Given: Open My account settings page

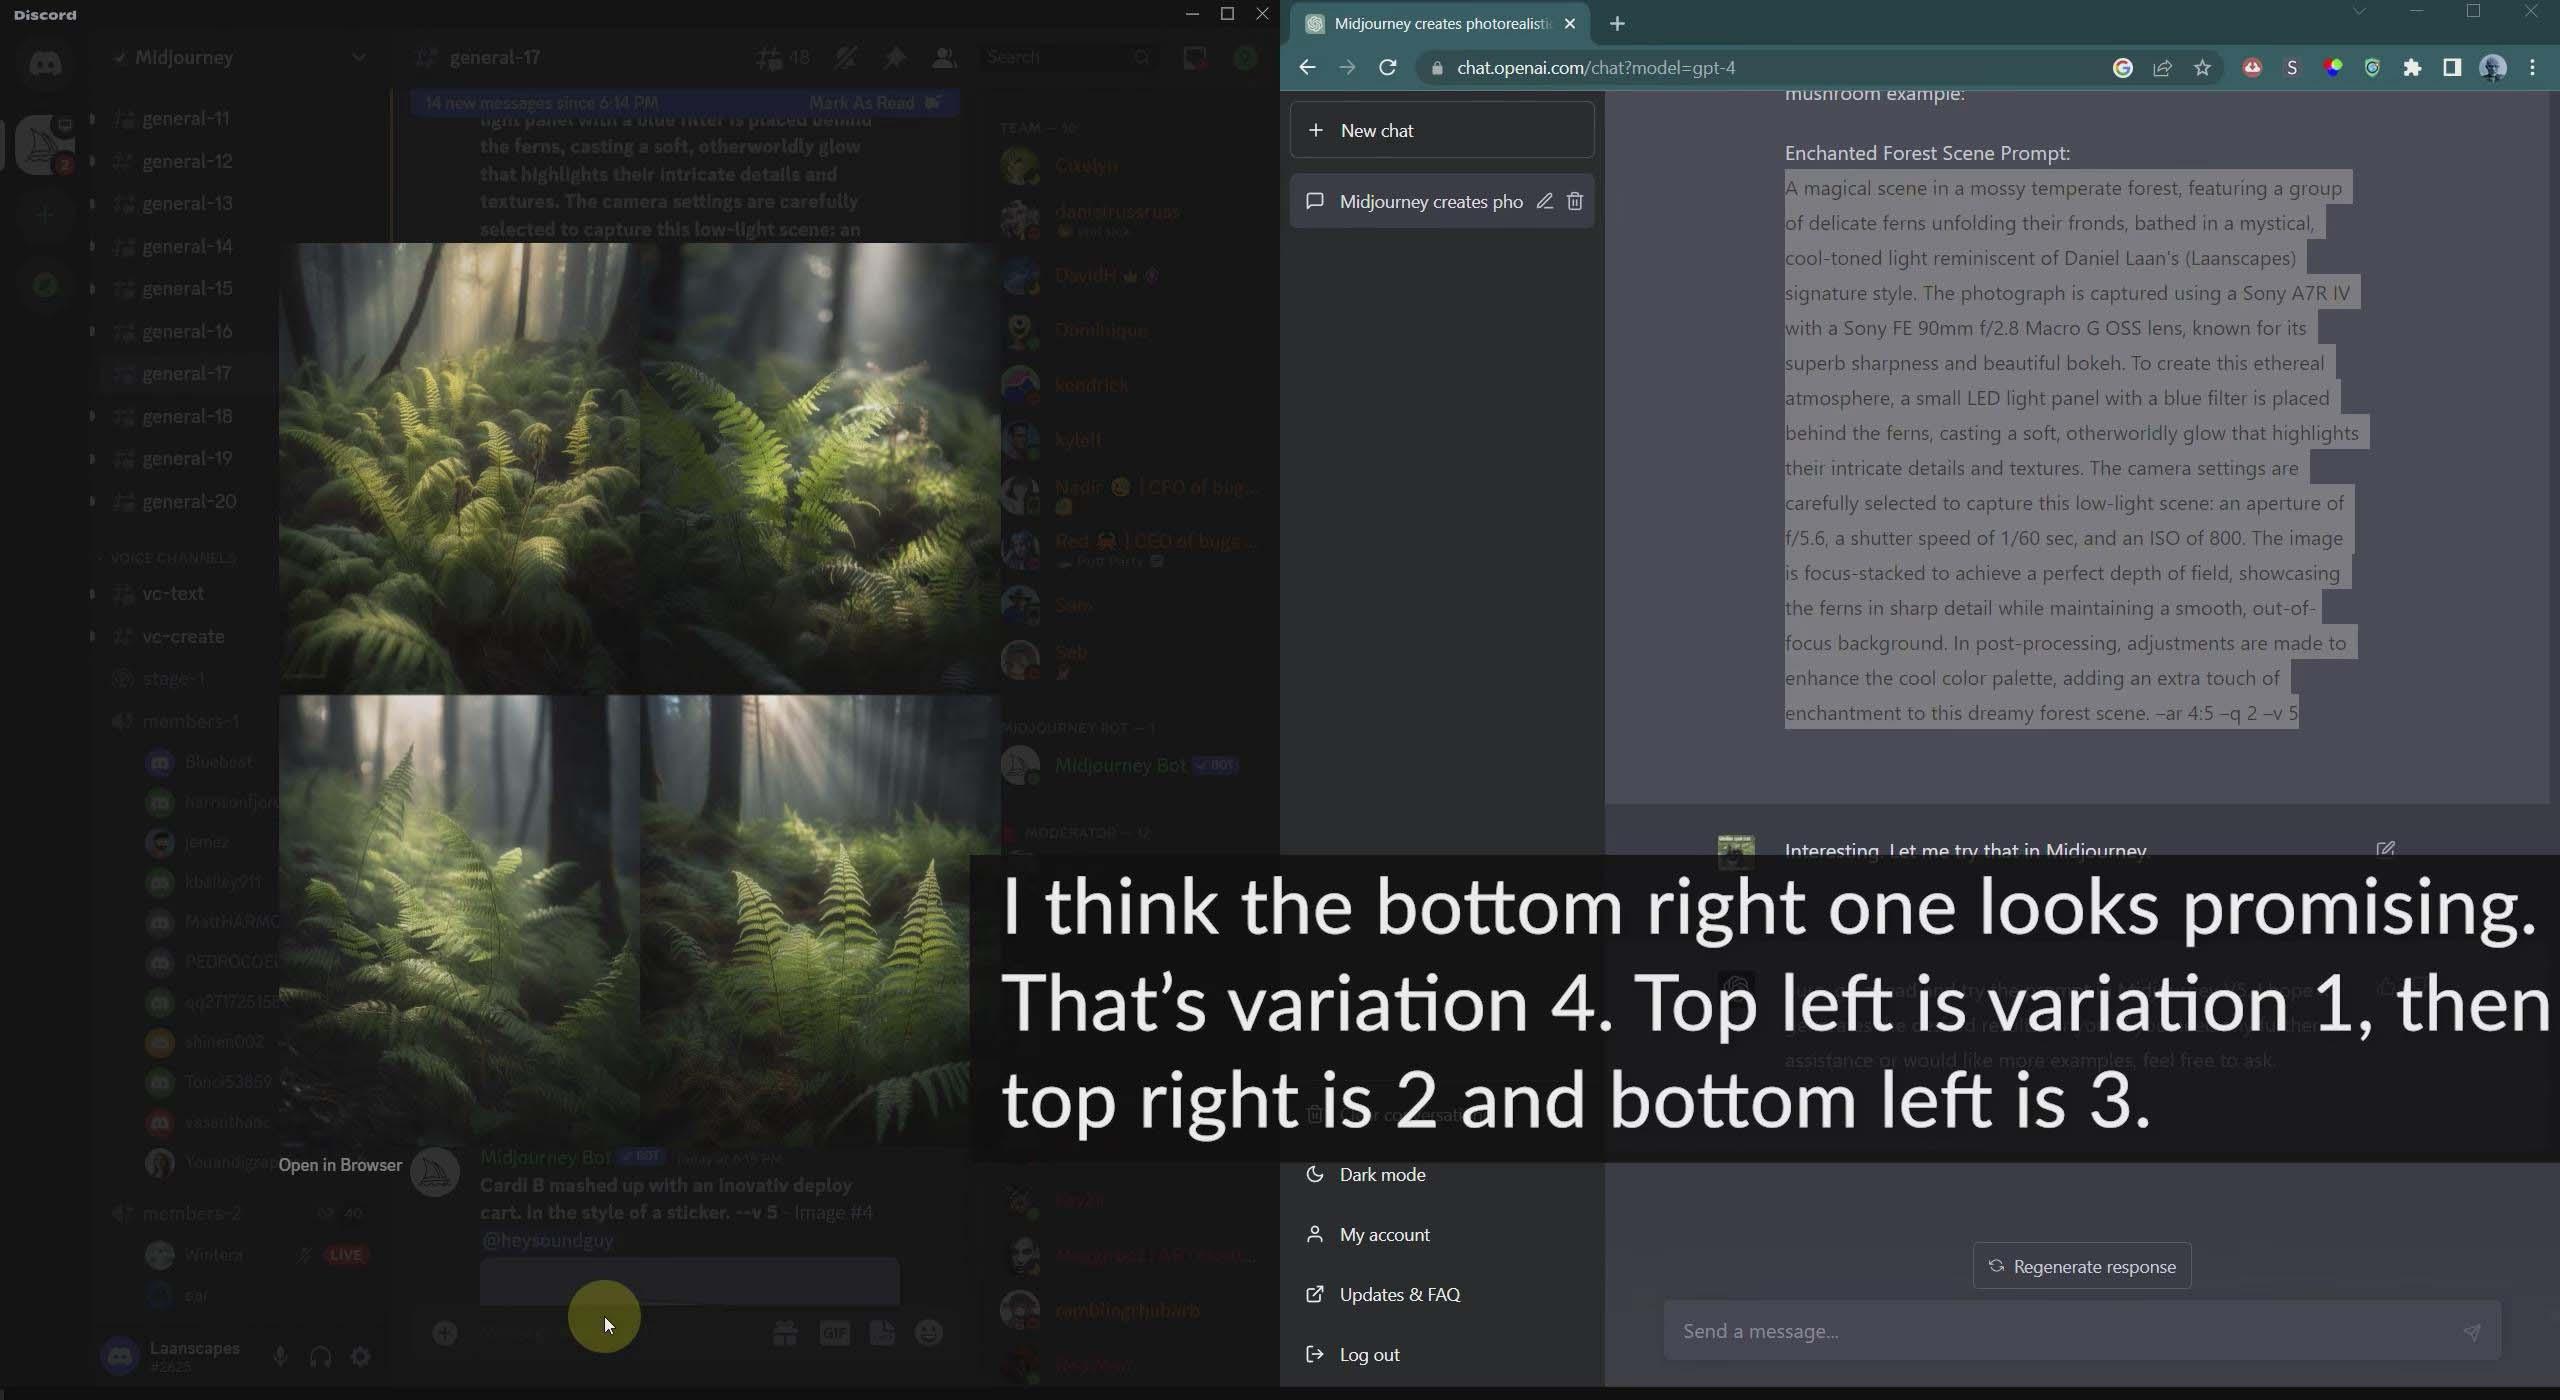Looking at the screenshot, I should (x=1381, y=1233).
